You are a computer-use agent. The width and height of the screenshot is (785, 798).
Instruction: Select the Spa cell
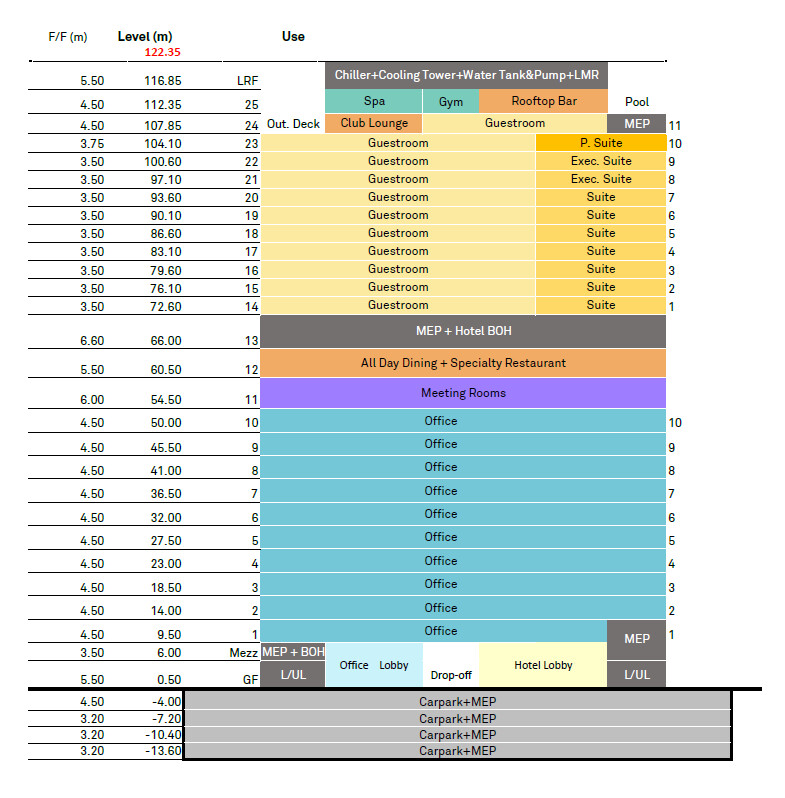[x=374, y=101]
